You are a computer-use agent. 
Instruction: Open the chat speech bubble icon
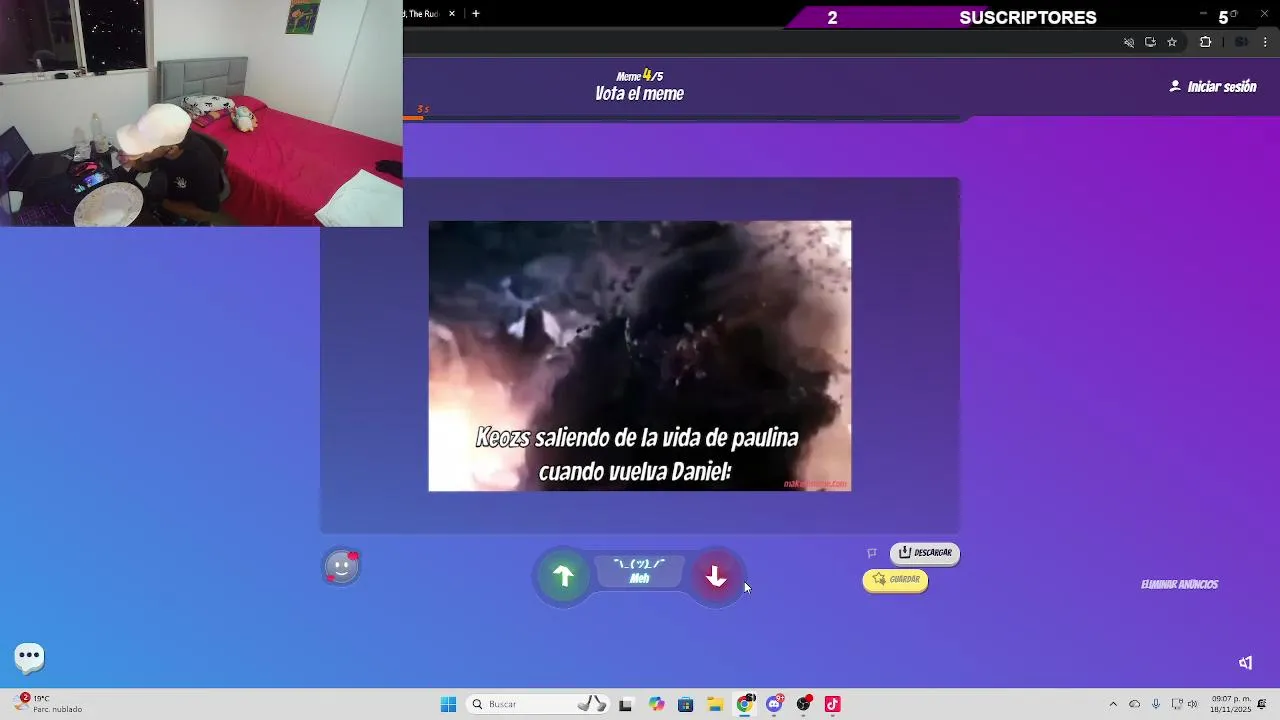point(29,657)
